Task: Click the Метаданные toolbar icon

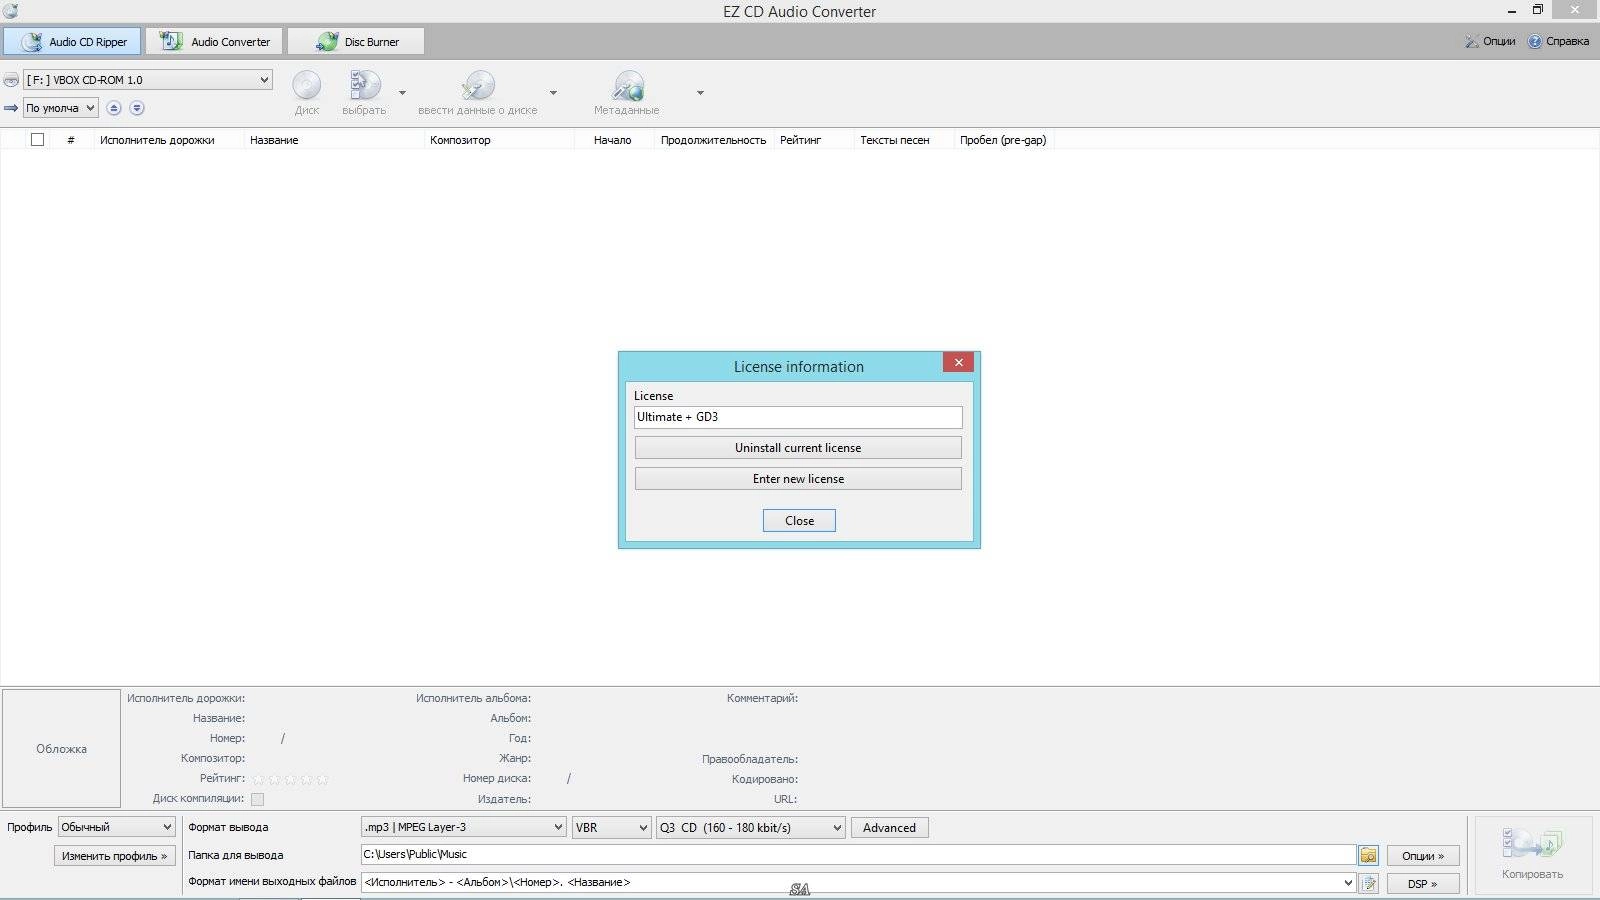Action: click(x=627, y=92)
